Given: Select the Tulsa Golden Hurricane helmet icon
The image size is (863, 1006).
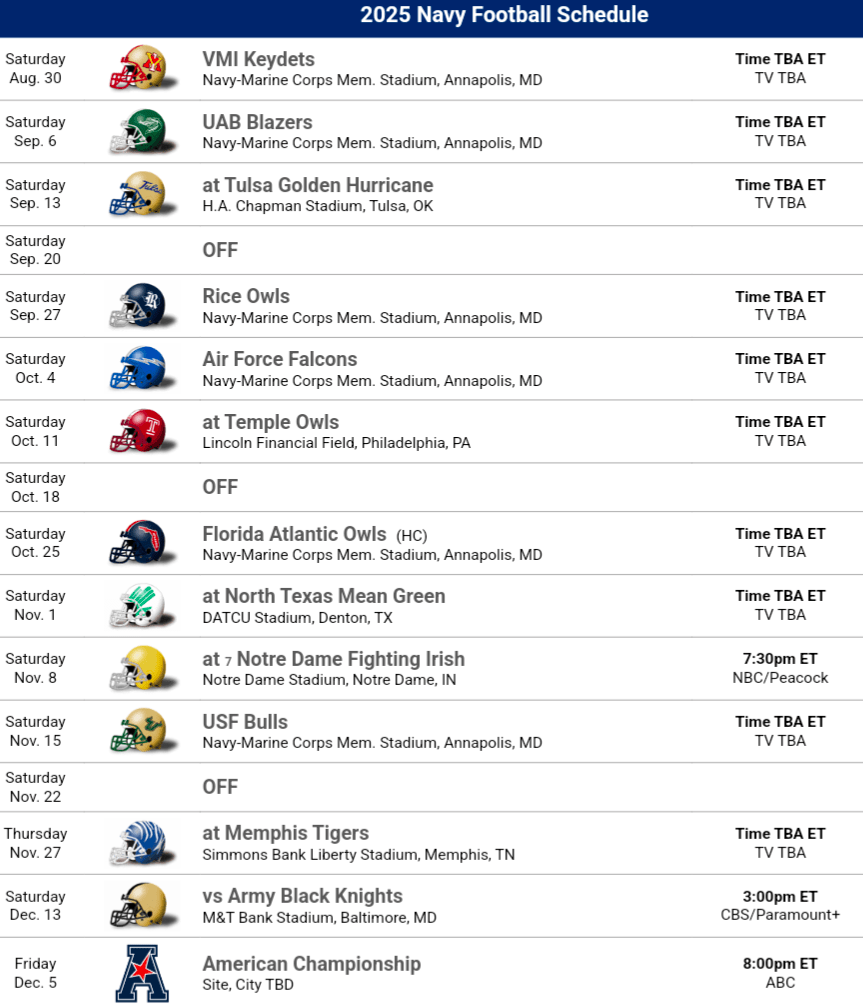Looking at the screenshot, I should click(138, 194).
